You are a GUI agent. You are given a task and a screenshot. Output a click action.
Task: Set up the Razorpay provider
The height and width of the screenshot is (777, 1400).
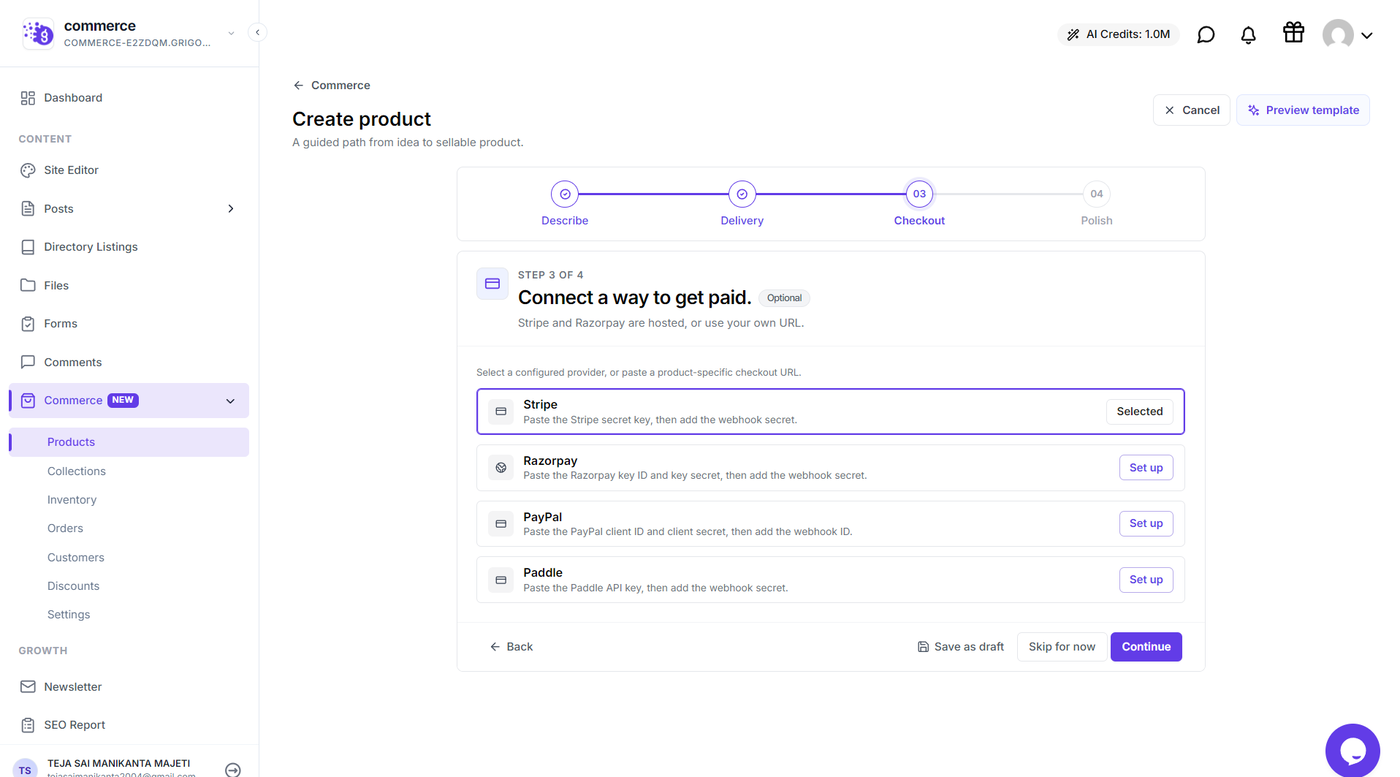[1145, 467]
